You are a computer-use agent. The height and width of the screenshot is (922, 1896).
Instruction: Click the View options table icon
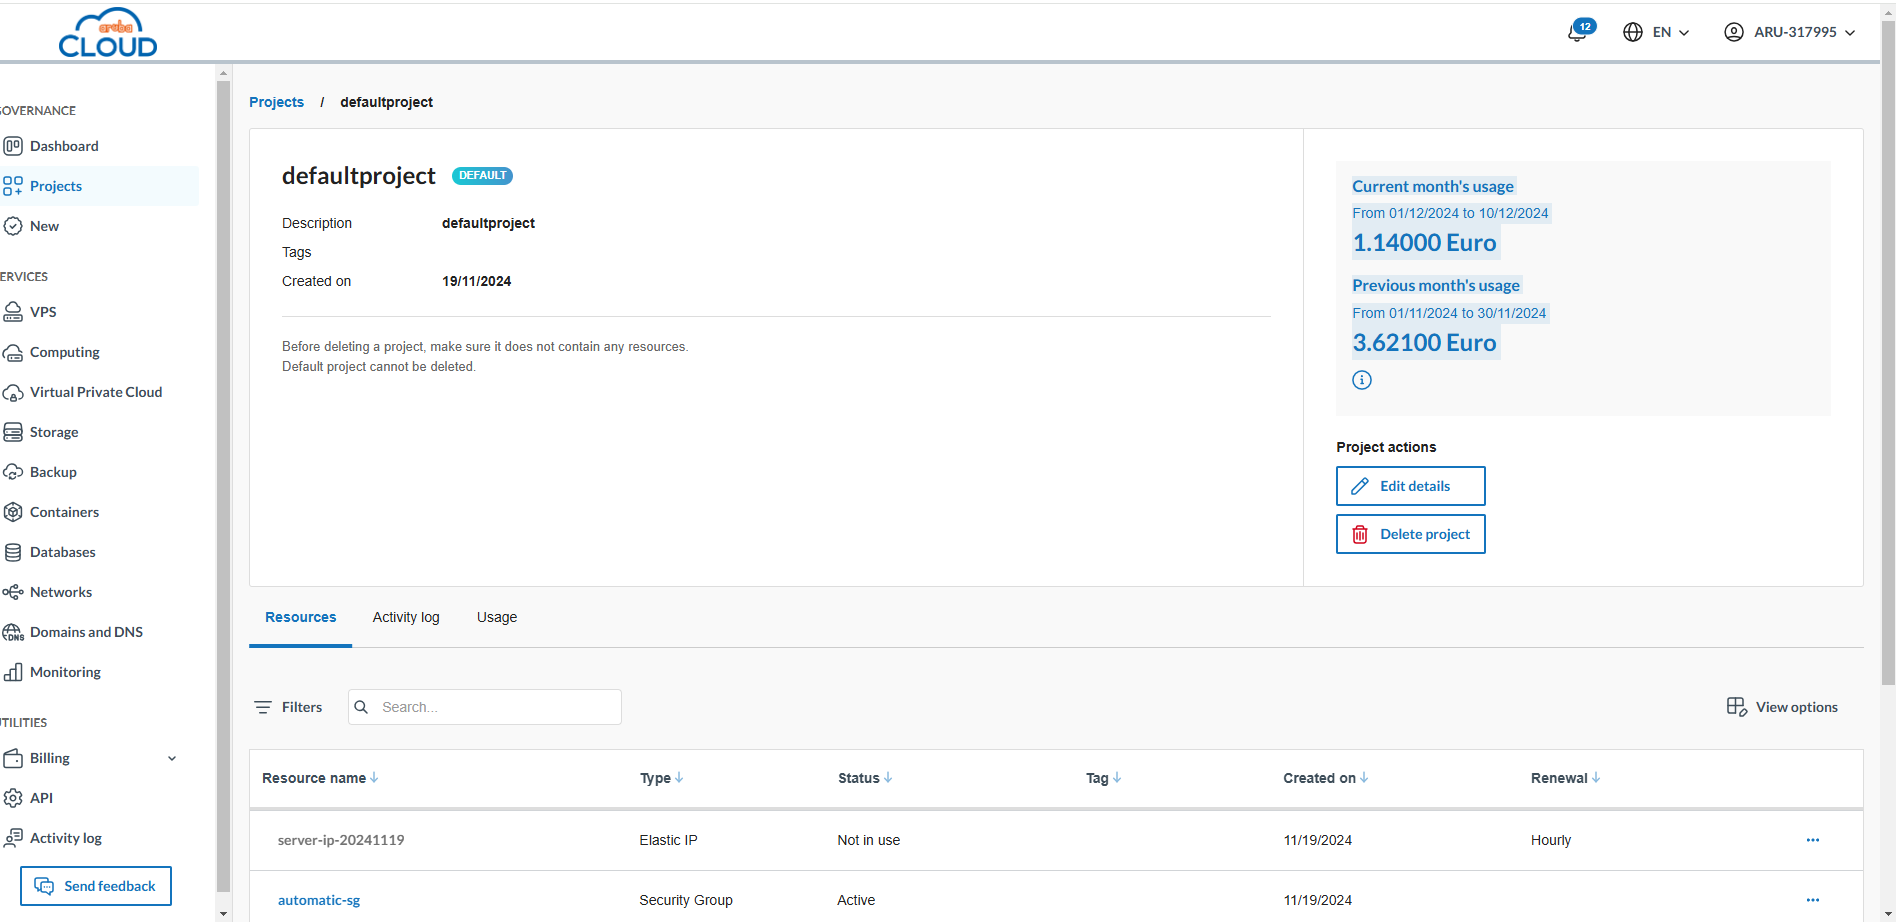coord(1737,707)
